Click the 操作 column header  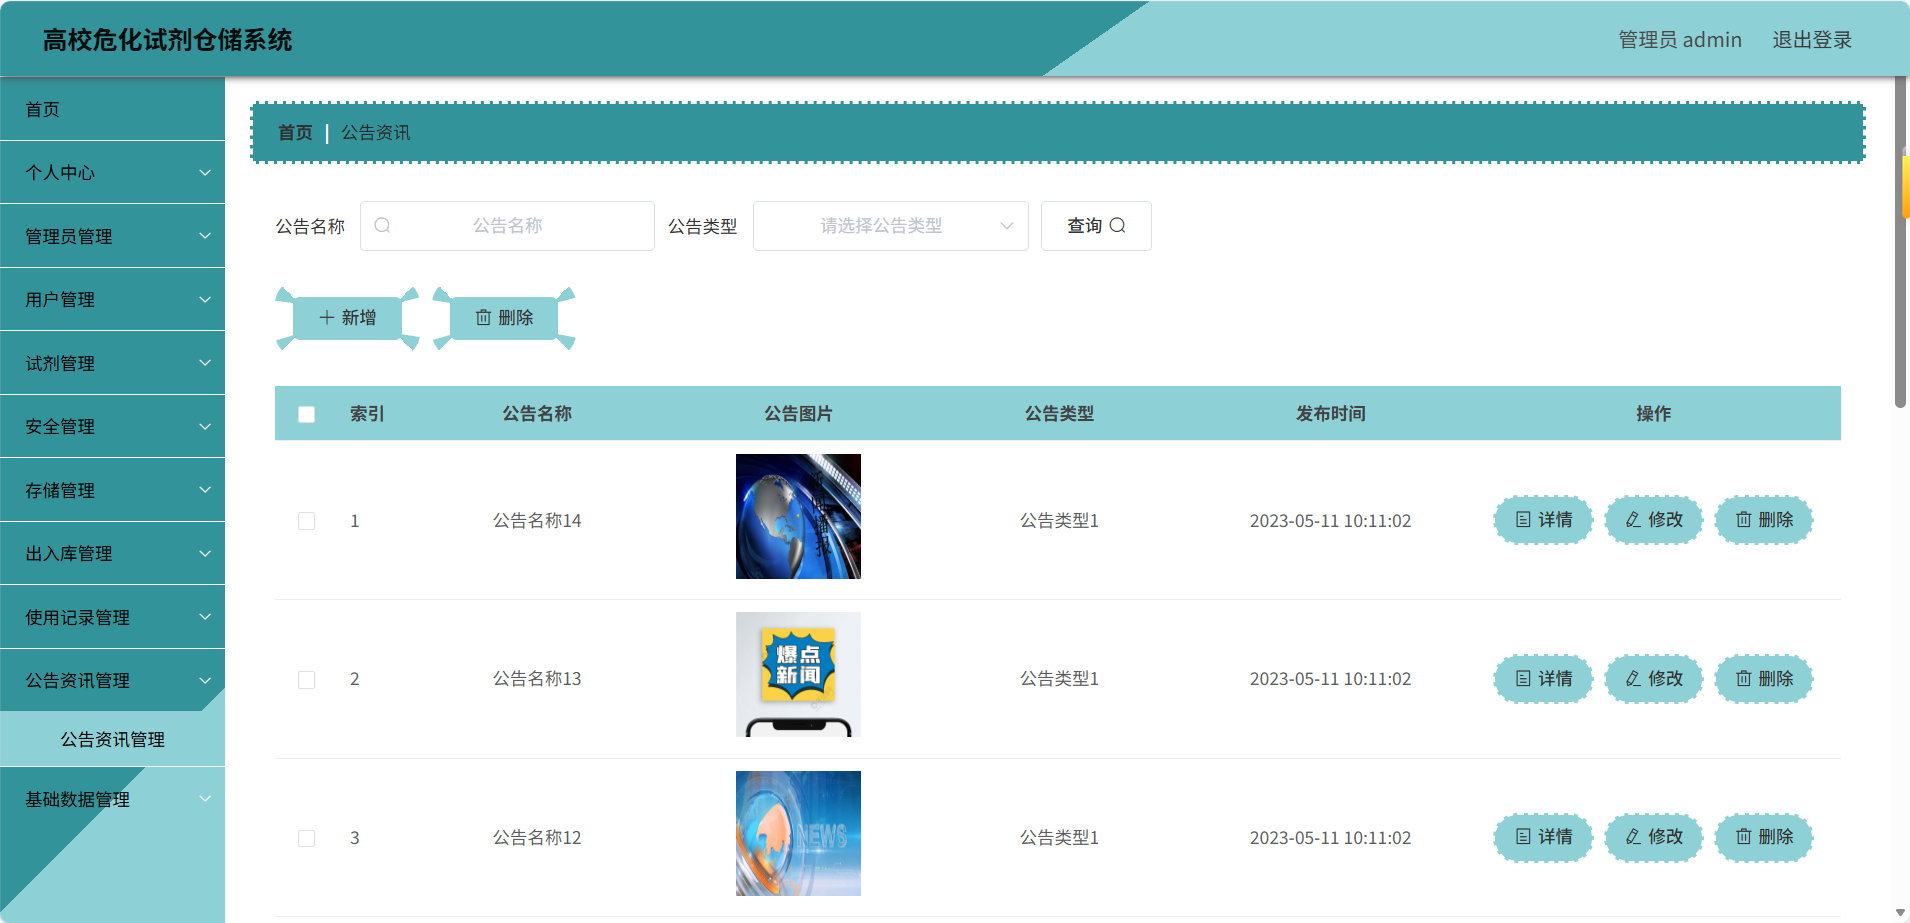pos(1653,414)
